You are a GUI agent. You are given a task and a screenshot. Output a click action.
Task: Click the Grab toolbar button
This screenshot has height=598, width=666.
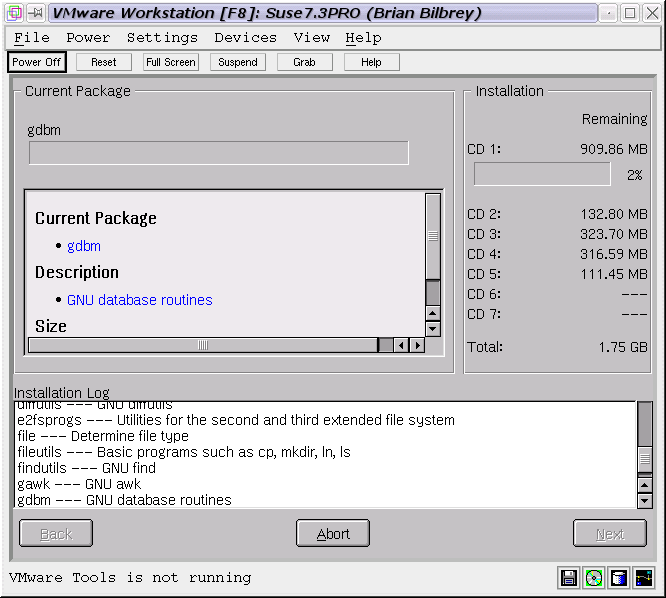tap(304, 62)
